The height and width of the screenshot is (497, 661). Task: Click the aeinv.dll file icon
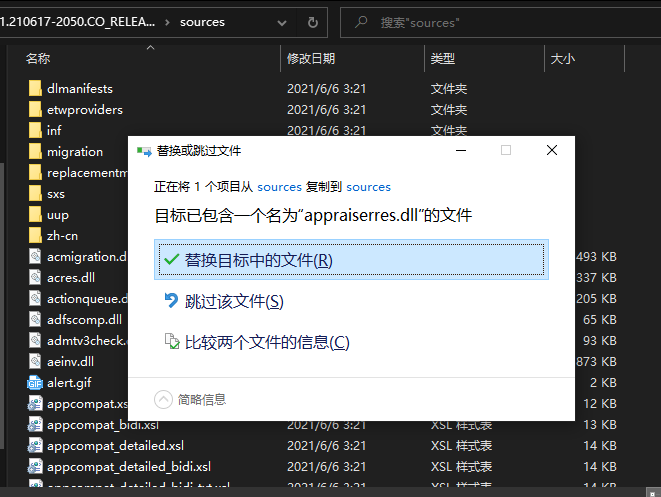(35, 362)
